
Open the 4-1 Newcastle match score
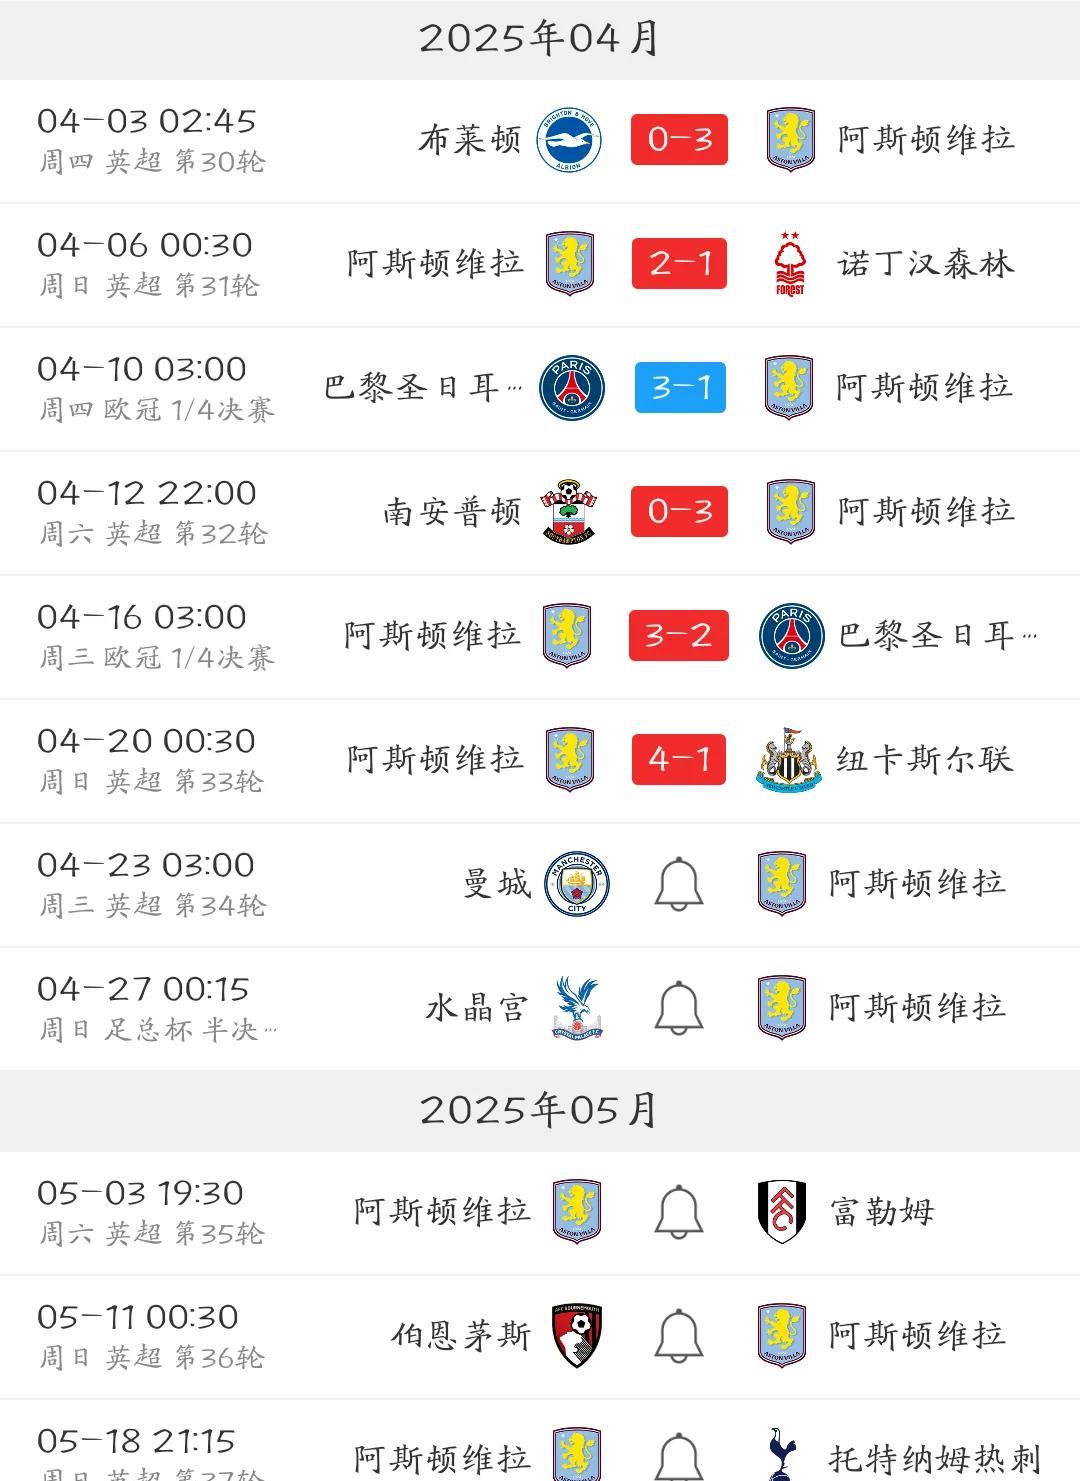click(x=679, y=760)
